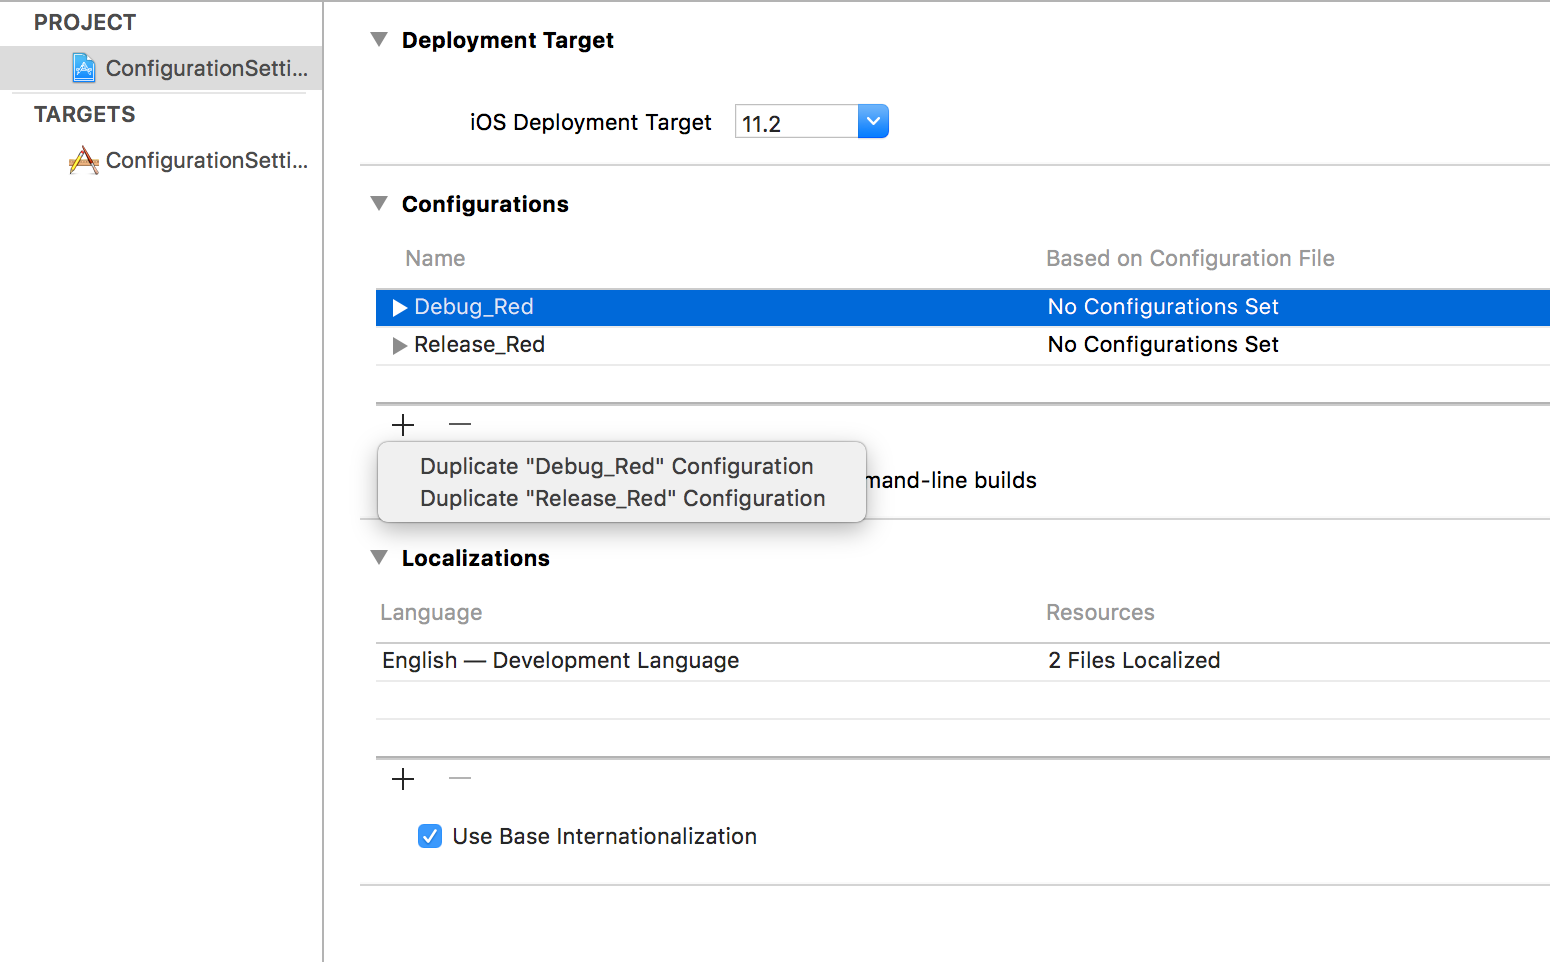Select English — Development Language row

963,661
